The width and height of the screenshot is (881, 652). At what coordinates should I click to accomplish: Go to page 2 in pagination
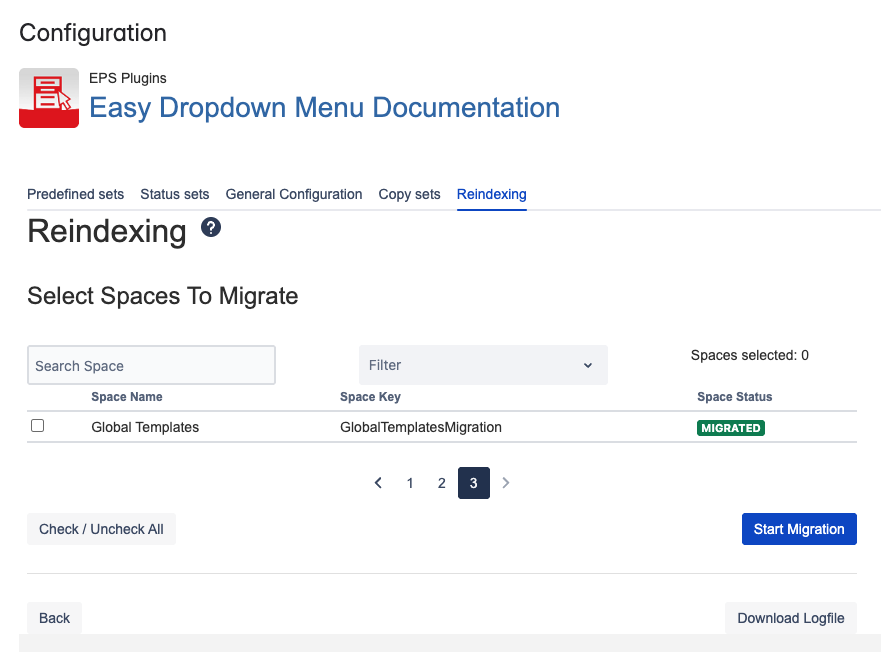pos(441,483)
